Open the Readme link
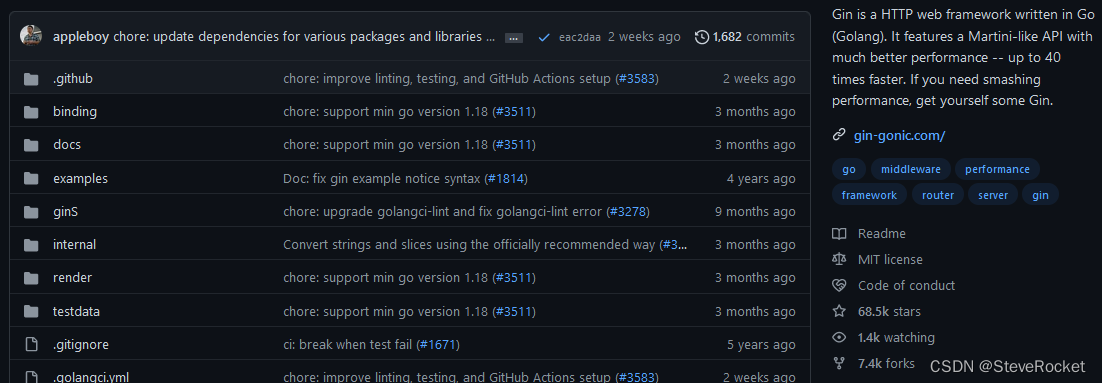1102x383 pixels. click(881, 233)
